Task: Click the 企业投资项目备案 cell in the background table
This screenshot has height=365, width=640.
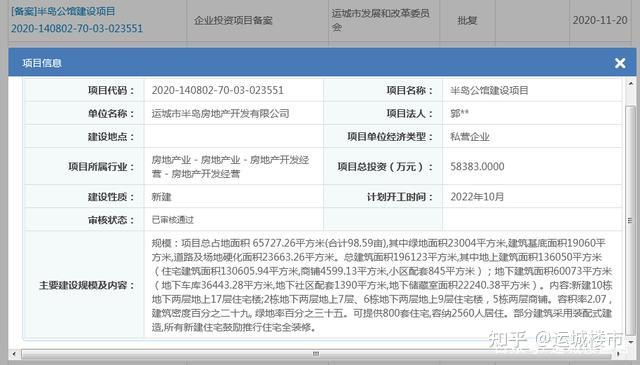Action: tap(233, 20)
